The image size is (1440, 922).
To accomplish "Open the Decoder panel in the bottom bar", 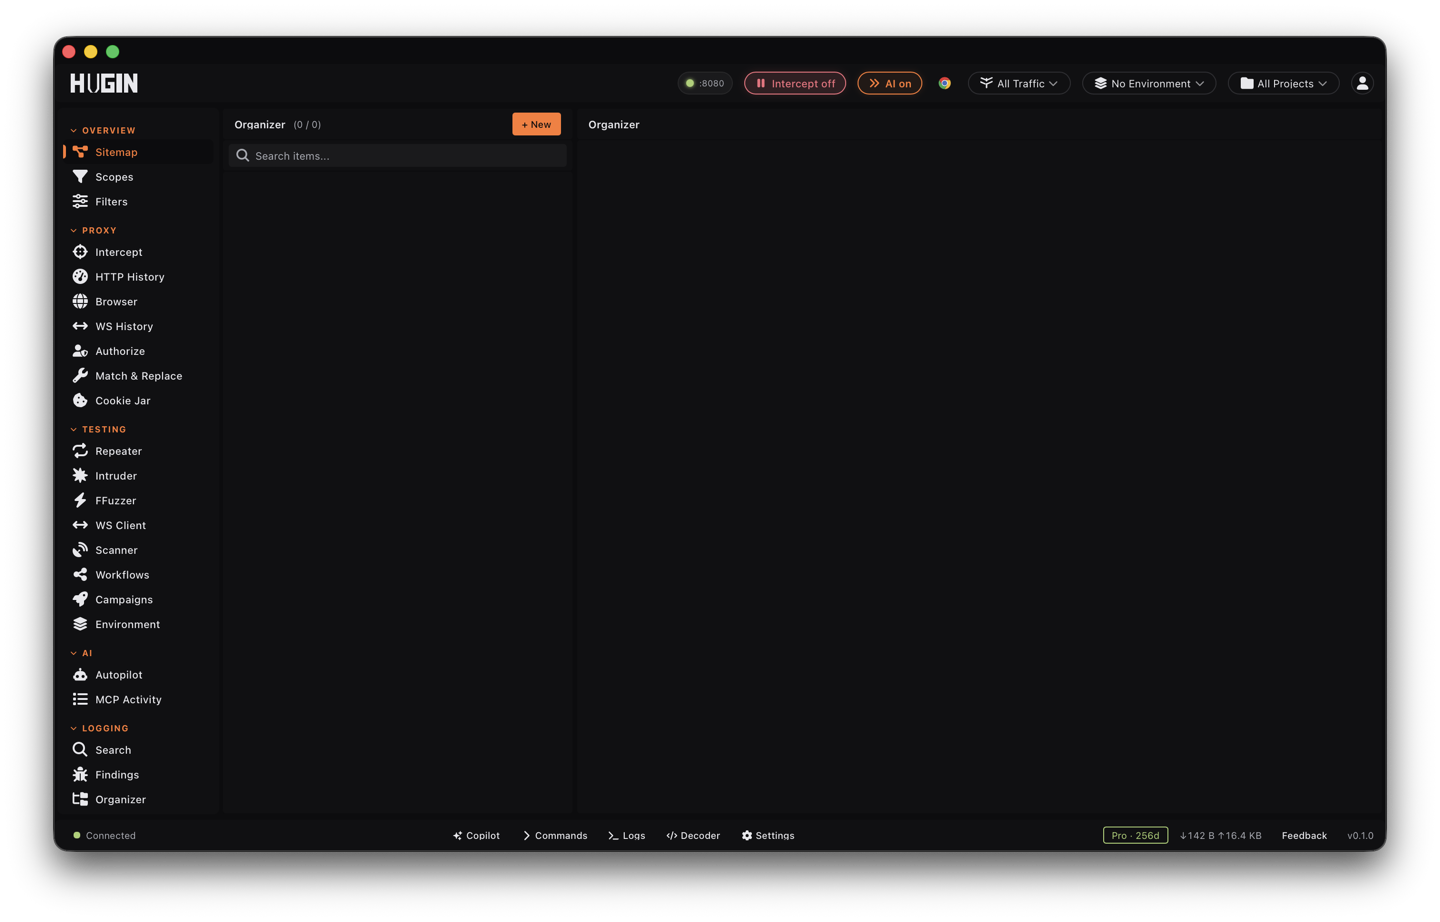I will point(693,836).
